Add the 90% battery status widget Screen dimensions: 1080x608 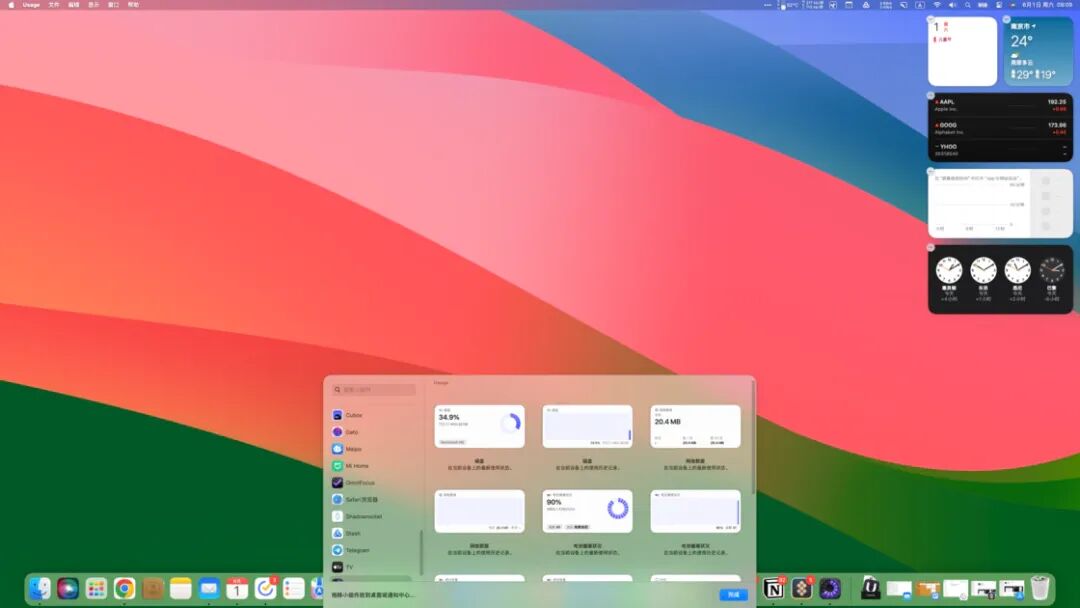click(x=587, y=511)
